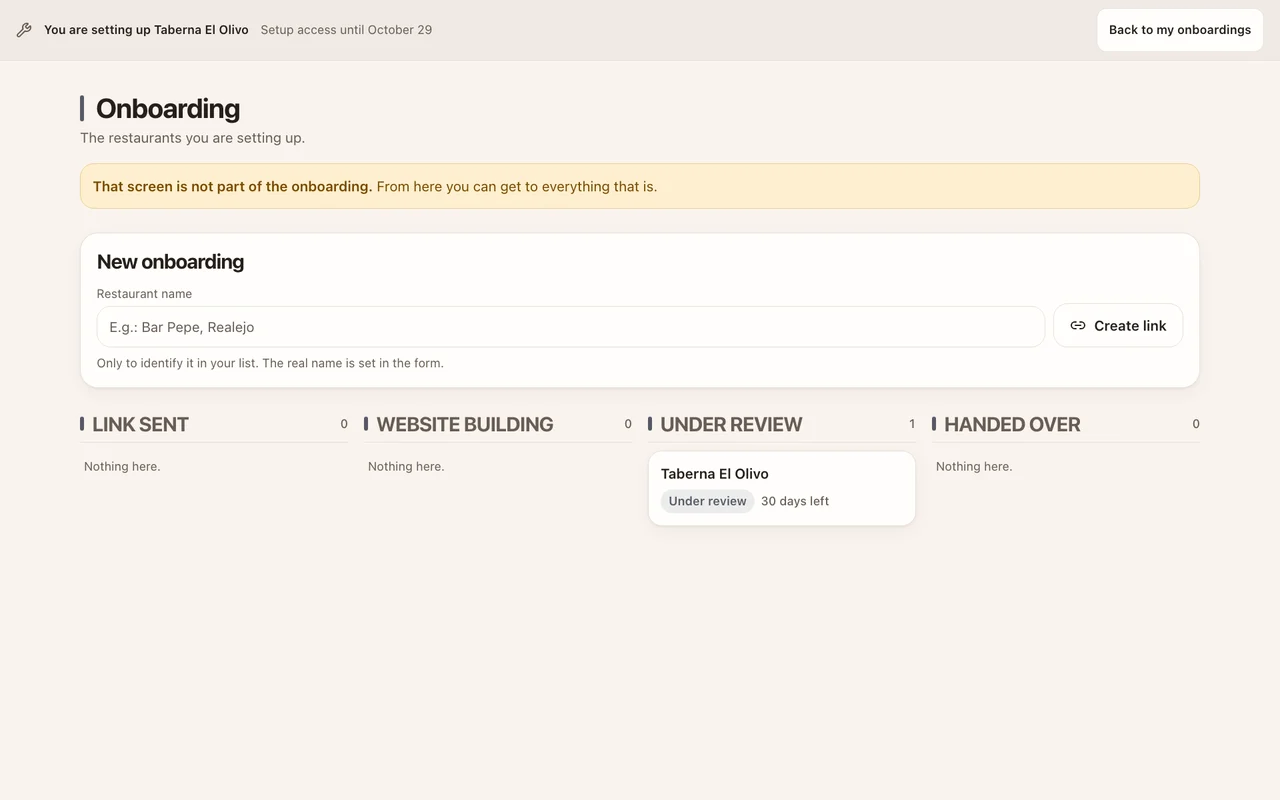The height and width of the screenshot is (800, 1280).
Task: Focus the Restaurant name input field
Action: [571, 327]
